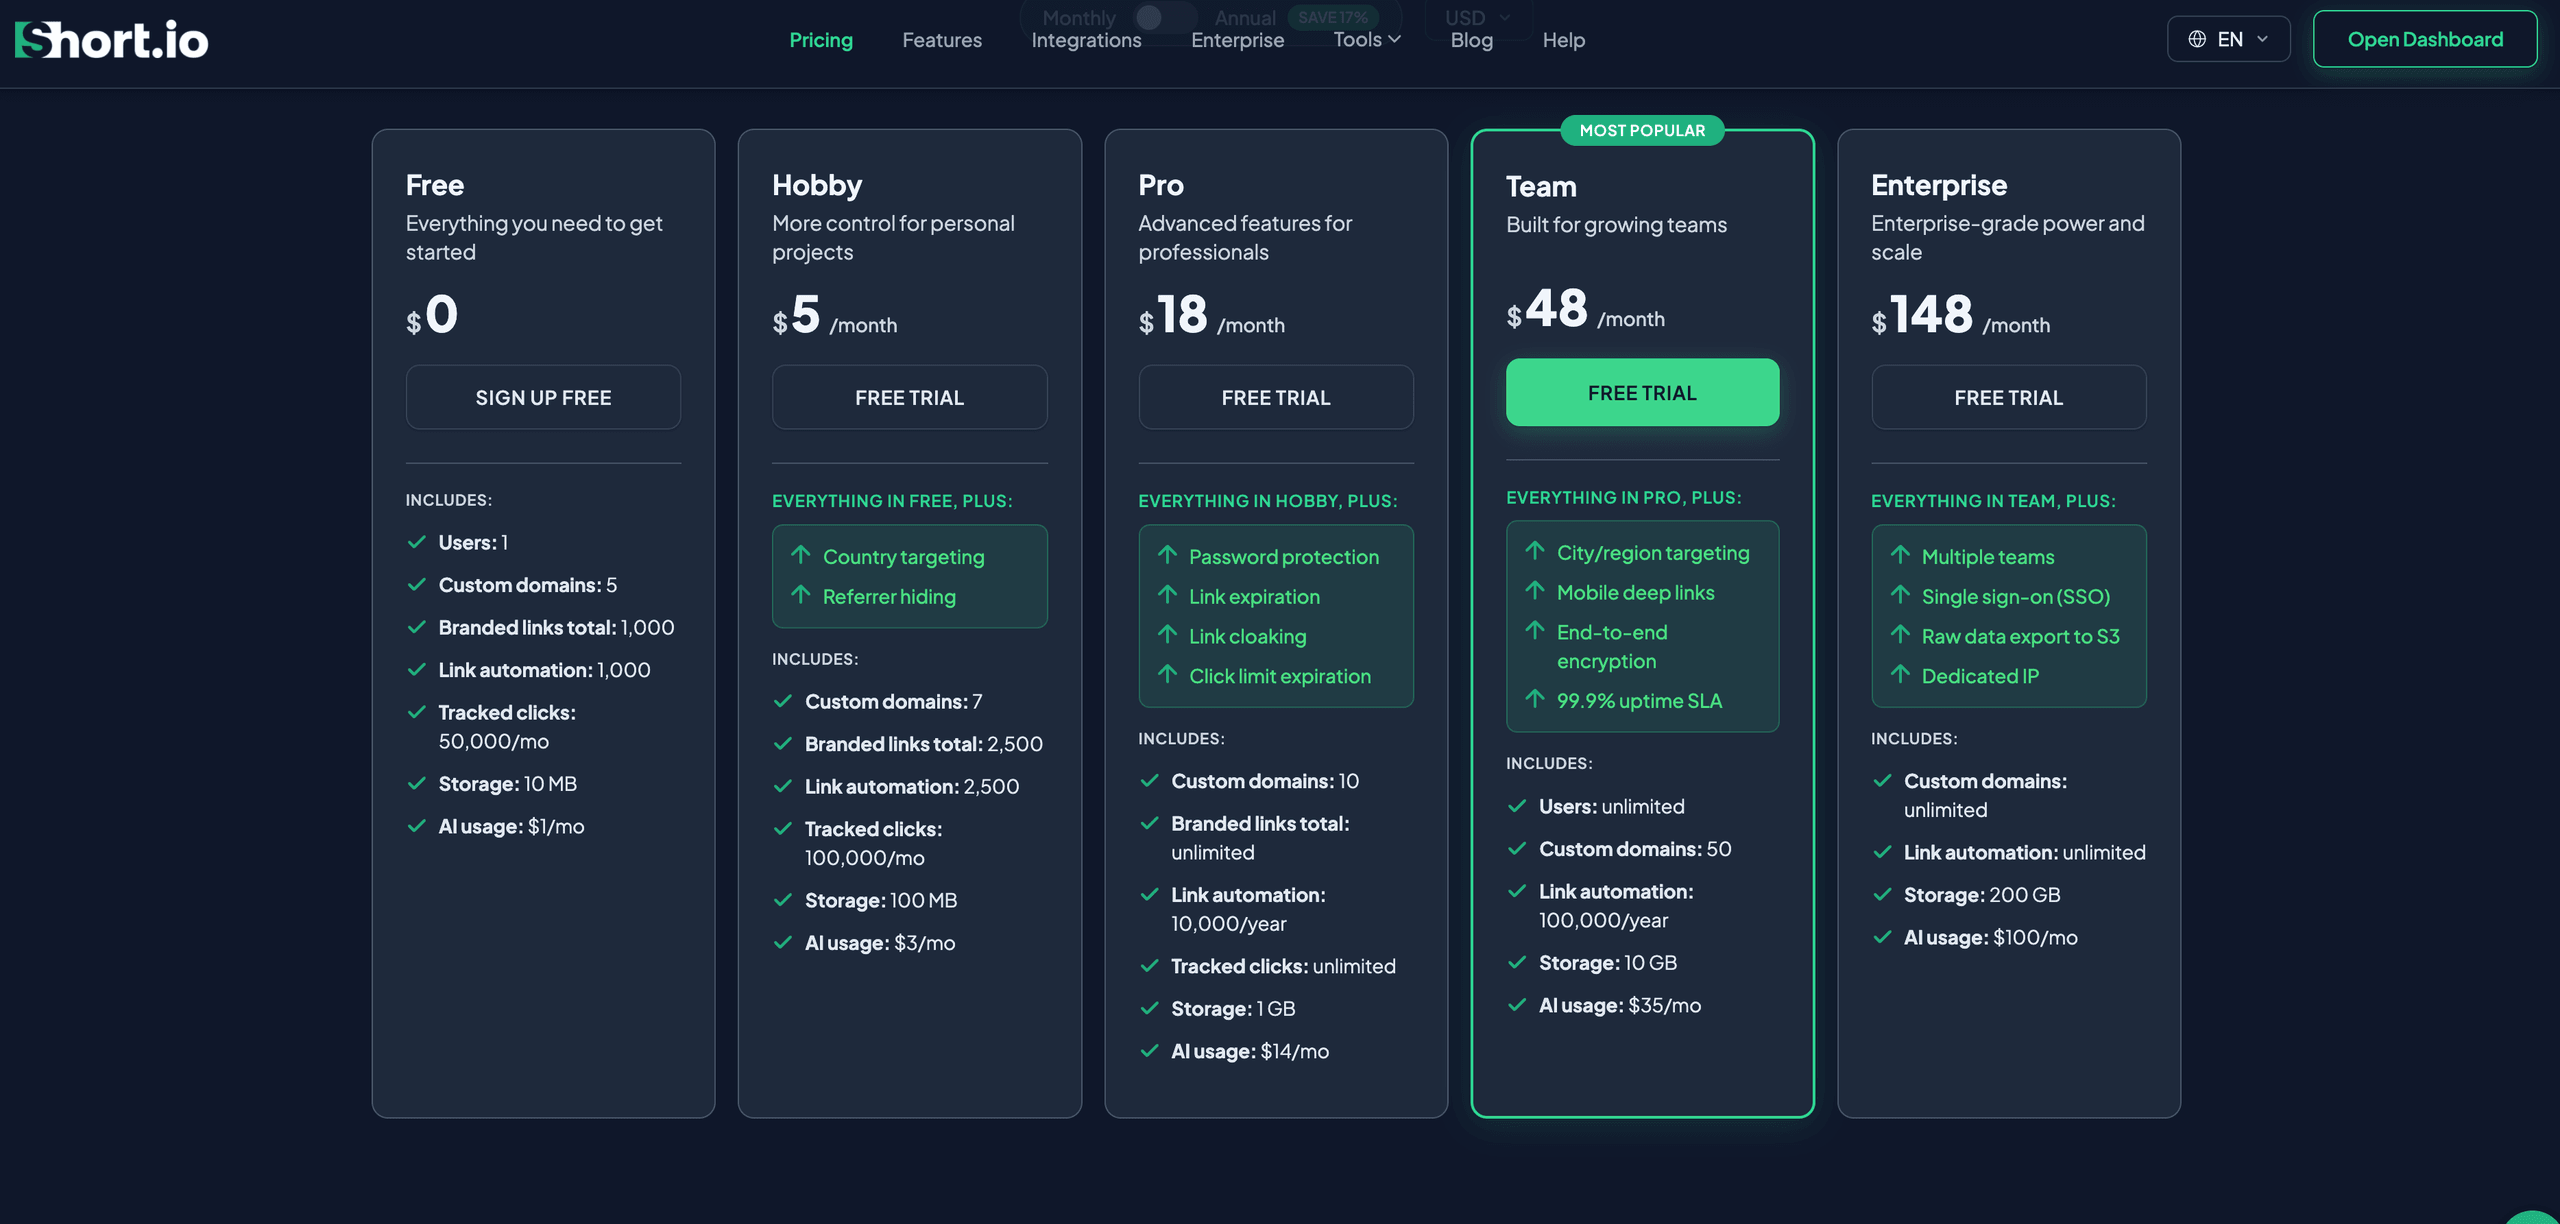Click Link automation: unlimited in Enterprise

(2025, 852)
